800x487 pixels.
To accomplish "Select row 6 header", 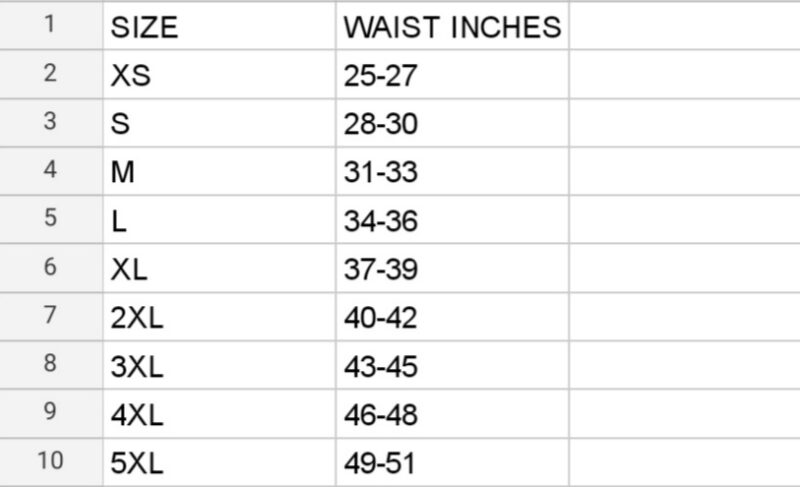I will coord(50,269).
